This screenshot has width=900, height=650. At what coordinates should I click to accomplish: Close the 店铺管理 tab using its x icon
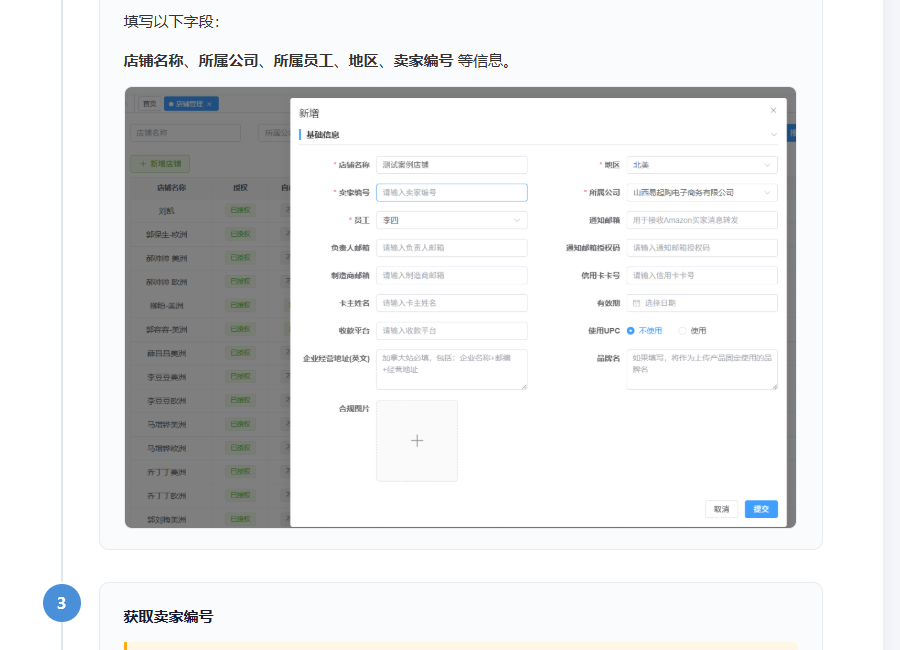(x=210, y=104)
